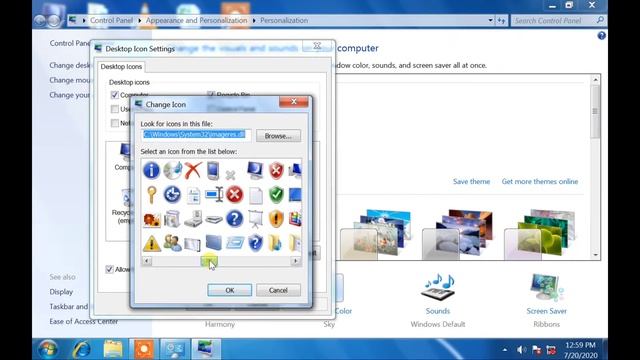Viewport: 640px width, 360px height.
Task: Click the volume speaker tray icon
Action: point(521,350)
